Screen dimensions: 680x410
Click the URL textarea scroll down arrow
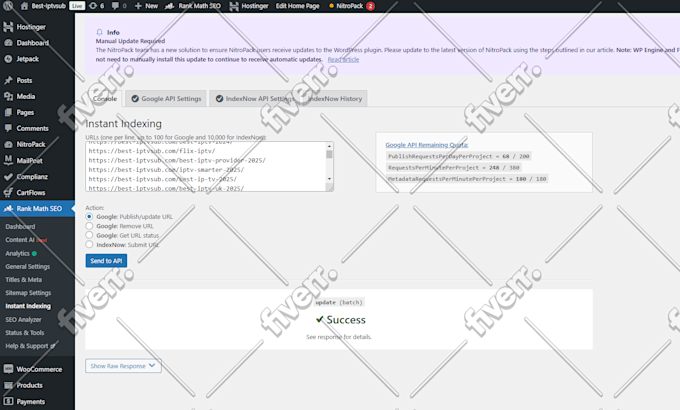(x=329, y=179)
